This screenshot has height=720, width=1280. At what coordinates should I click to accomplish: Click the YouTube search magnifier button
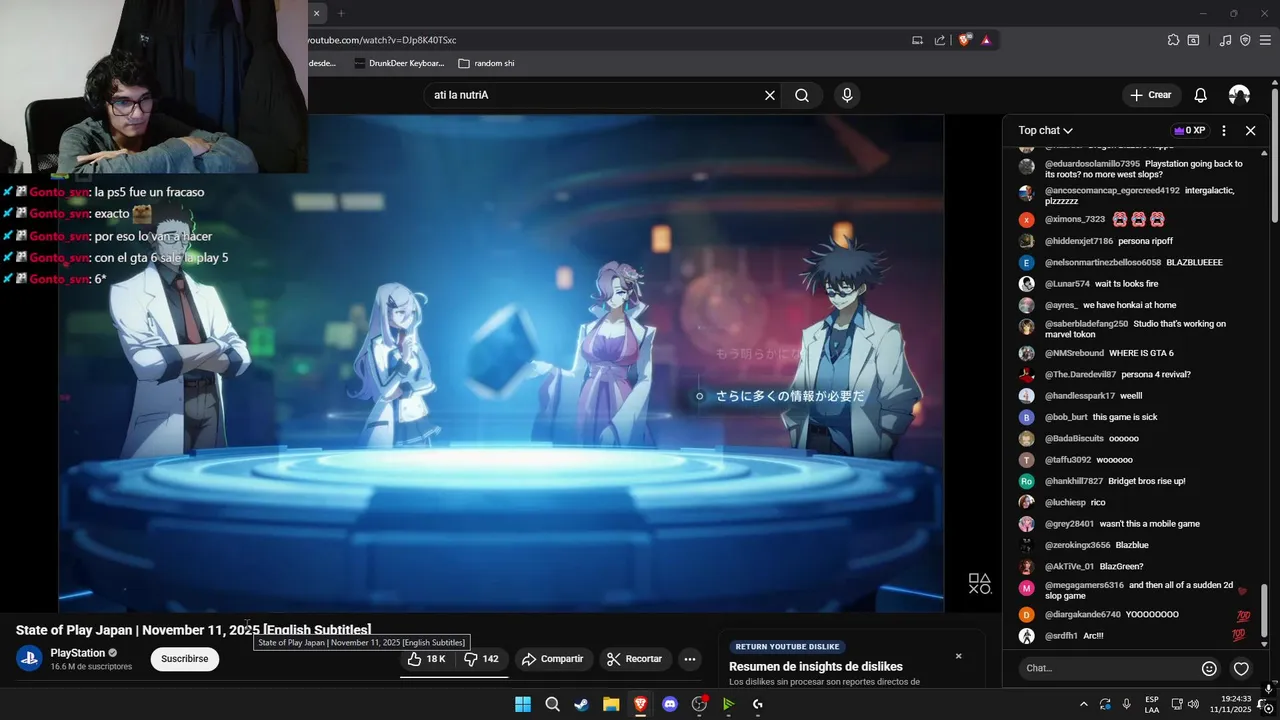[x=802, y=95]
